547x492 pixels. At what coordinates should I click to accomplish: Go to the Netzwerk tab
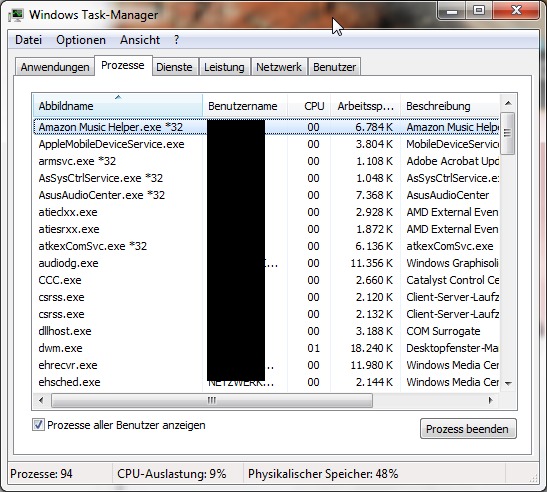pyautogui.click(x=279, y=67)
